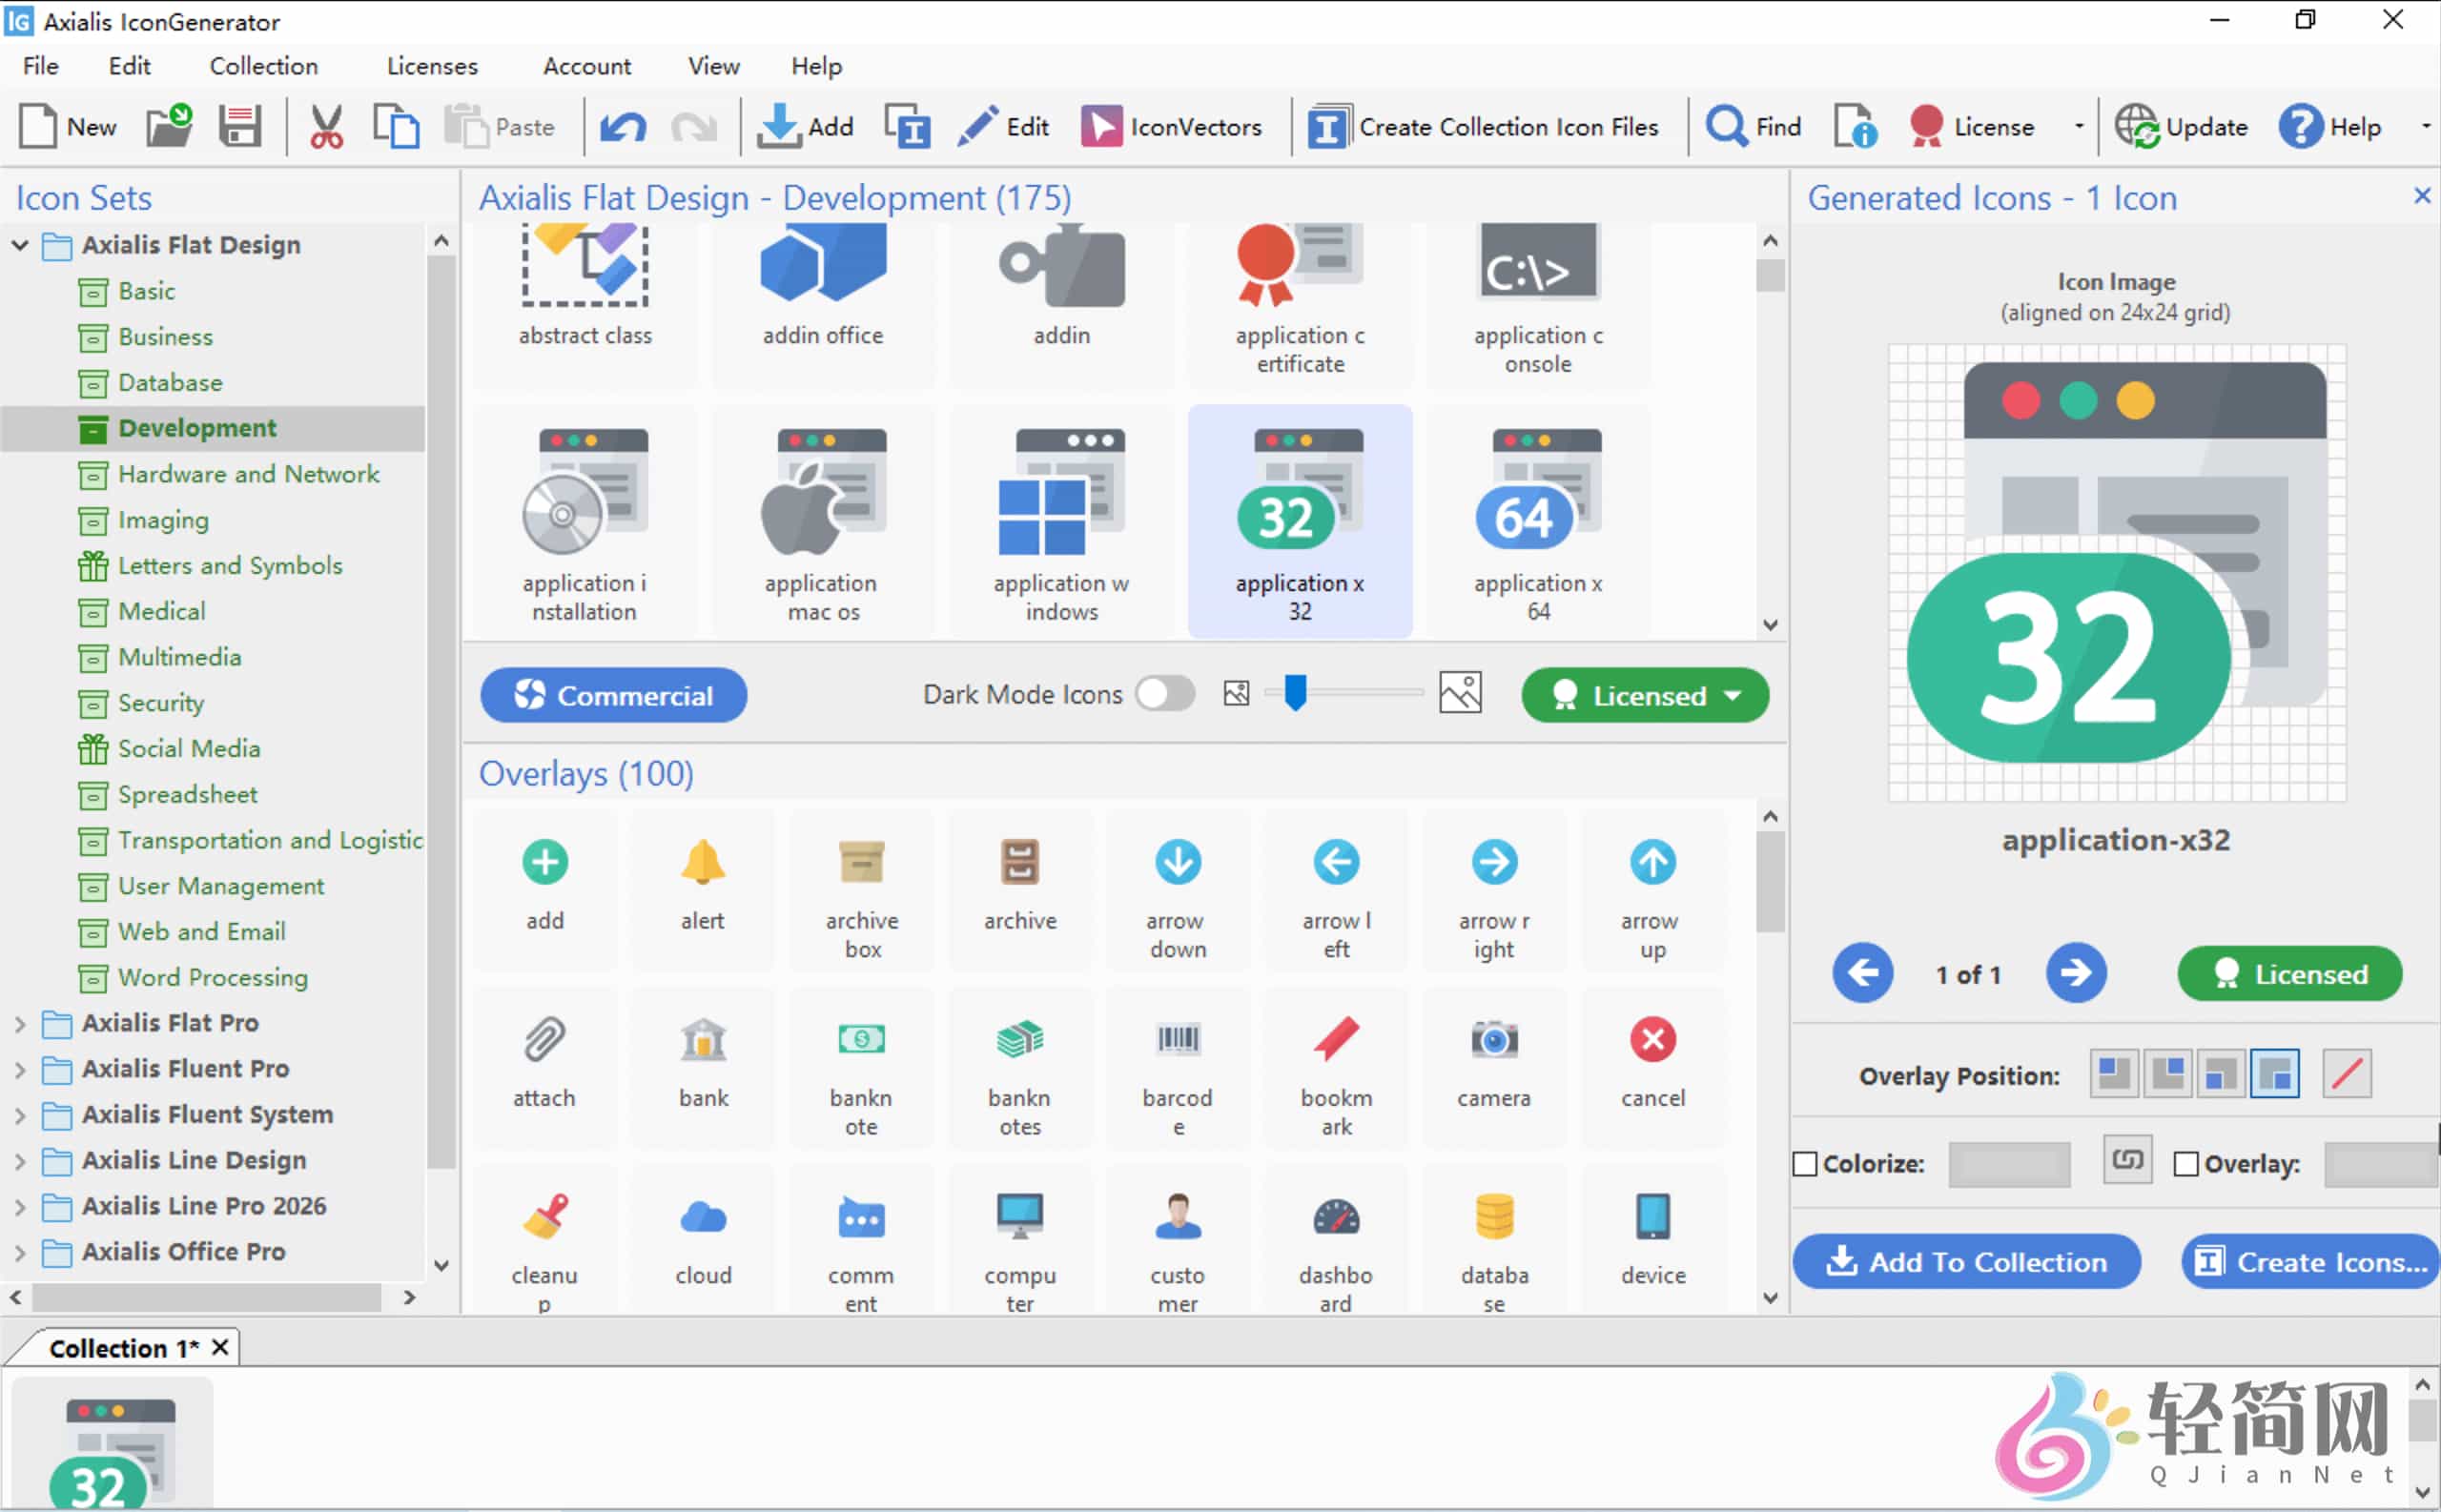This screenshot has width=2441, height=1512.
Task: Enable the Colorize checkbox
Action: point(1805,1163)
